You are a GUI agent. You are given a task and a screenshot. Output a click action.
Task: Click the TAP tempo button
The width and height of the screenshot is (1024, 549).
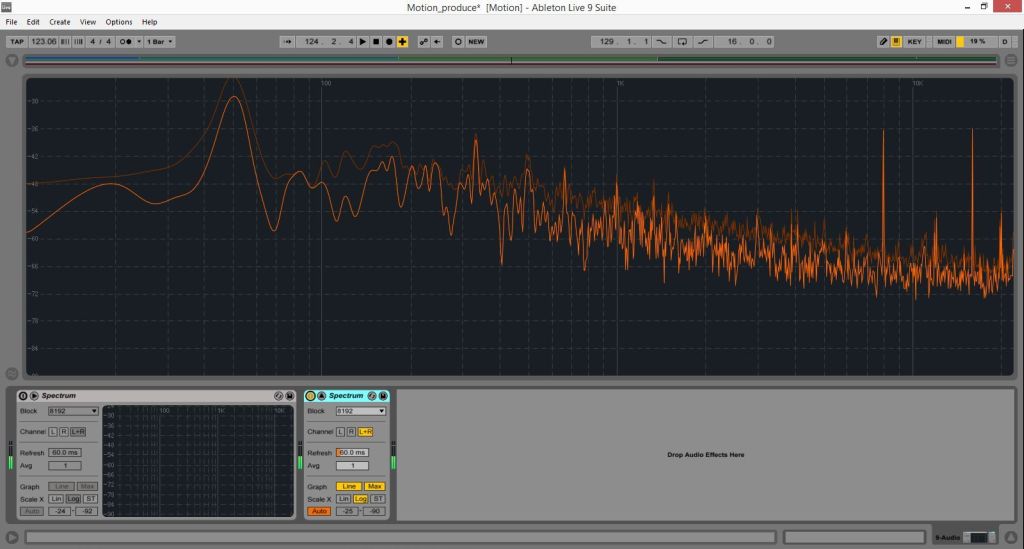click(16, 42)
